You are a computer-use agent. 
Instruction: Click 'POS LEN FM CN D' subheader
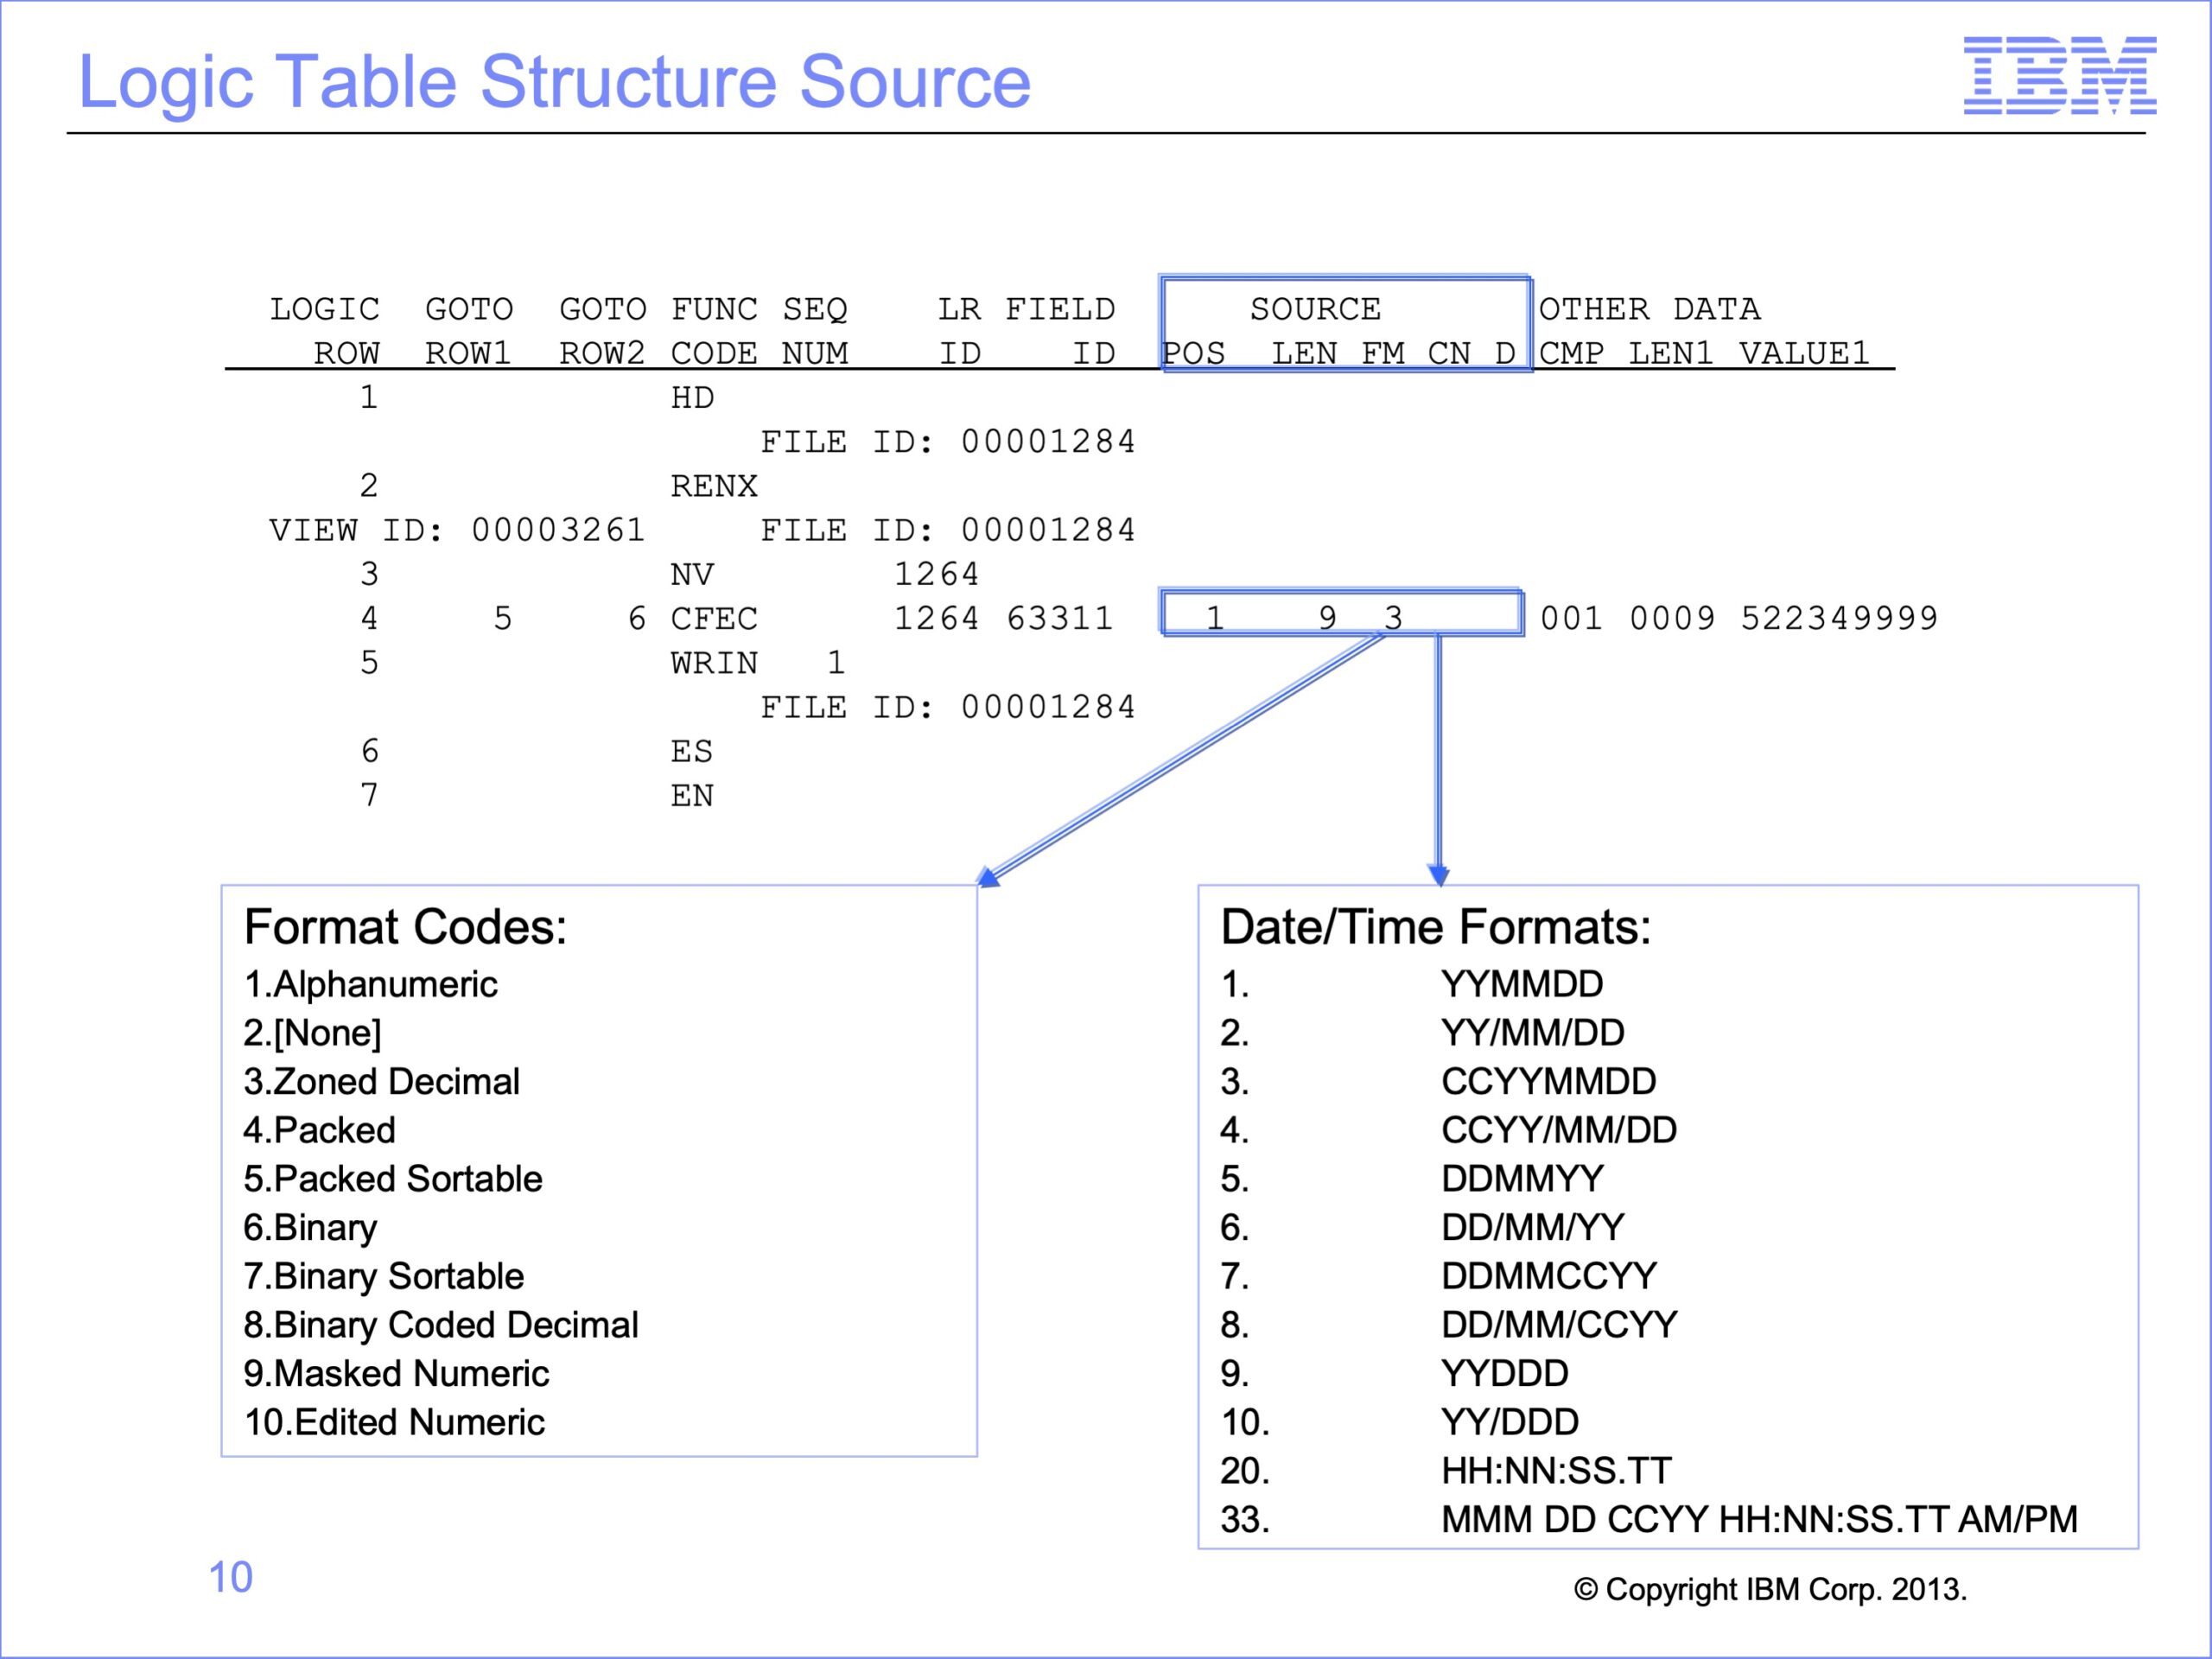(1339, 353)
